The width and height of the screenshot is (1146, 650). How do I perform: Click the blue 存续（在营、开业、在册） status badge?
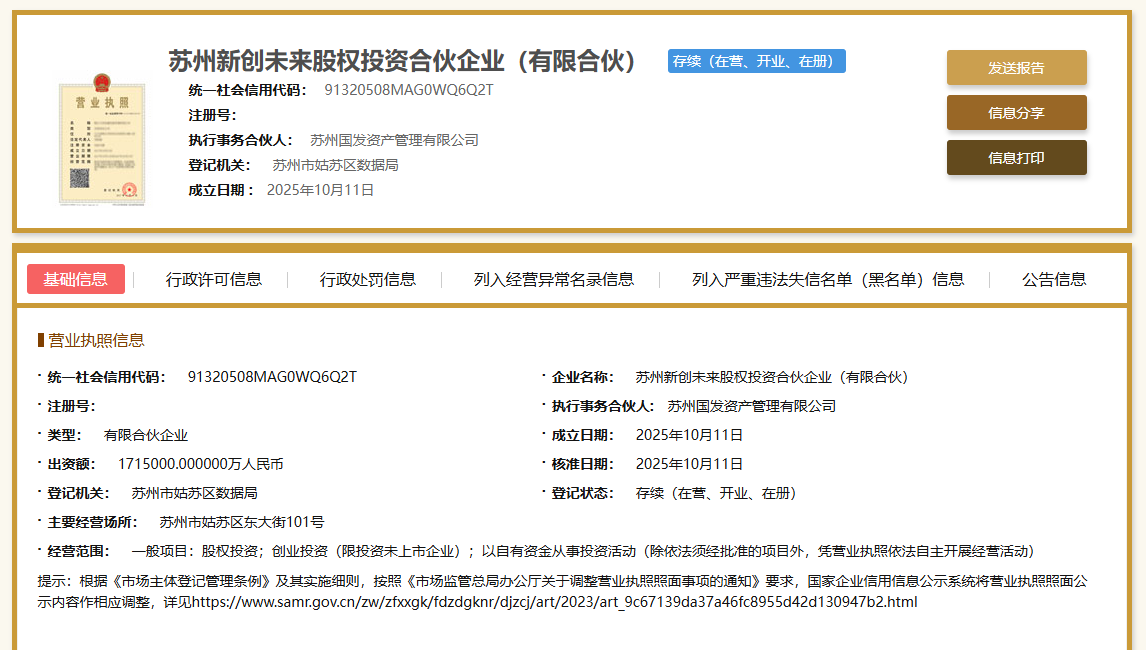(756, 61)
